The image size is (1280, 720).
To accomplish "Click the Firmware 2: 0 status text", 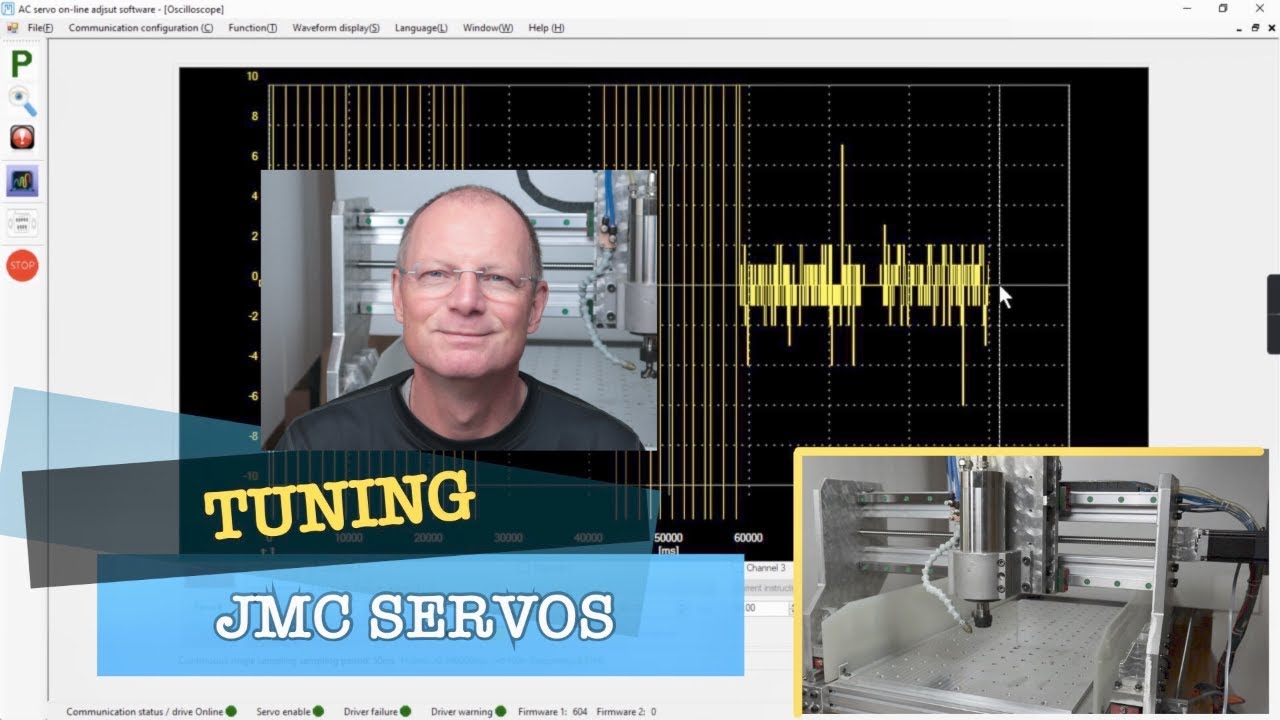I will click(626, 712).
